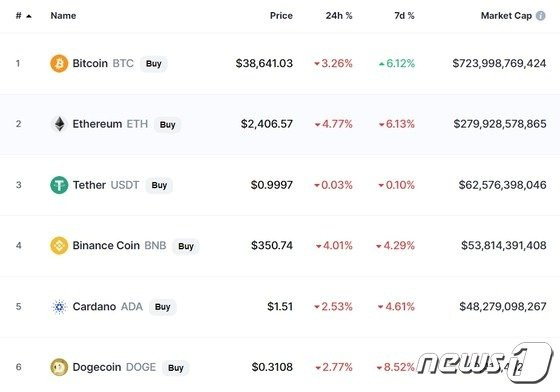The height and width of the screenshot is (392, 560).
Task: Sort by the 7d % column header
Action: click(x=404, y=16)
